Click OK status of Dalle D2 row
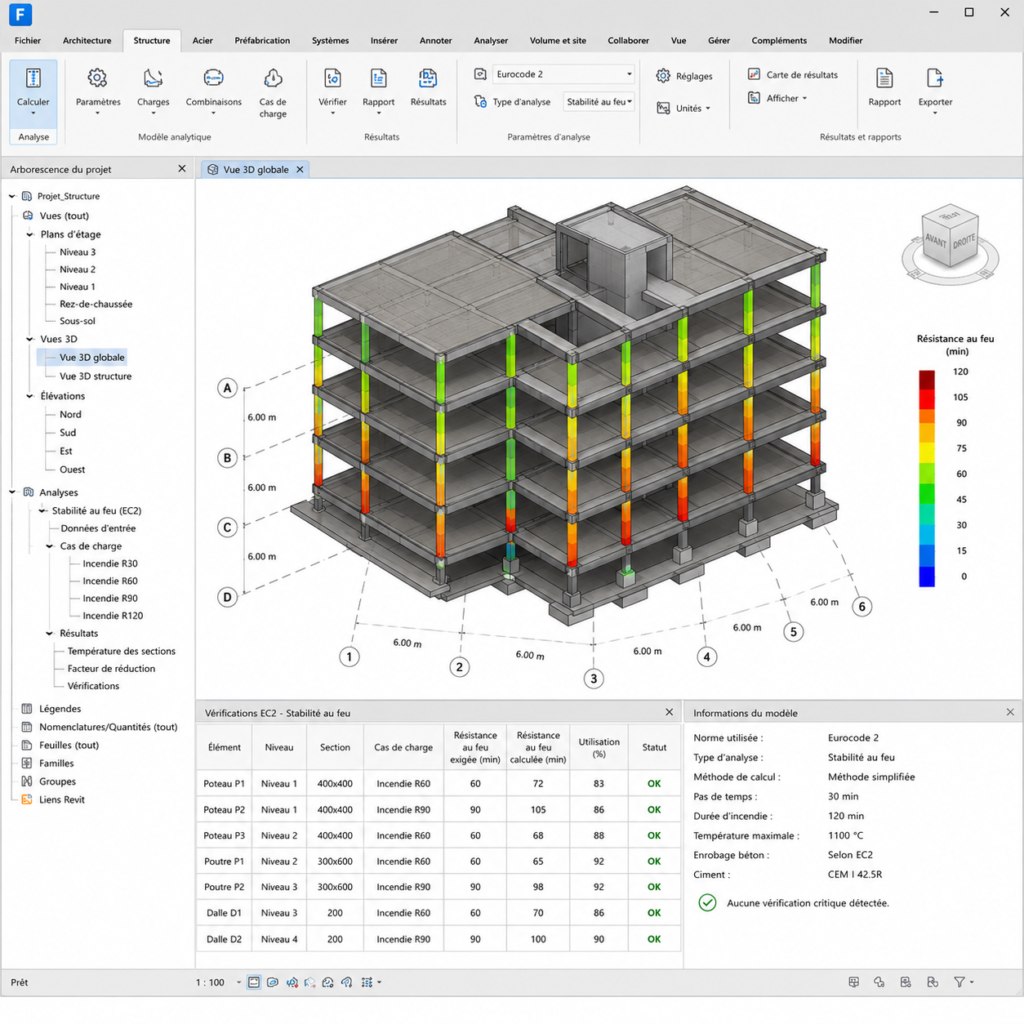 click(x=654, y=939)
